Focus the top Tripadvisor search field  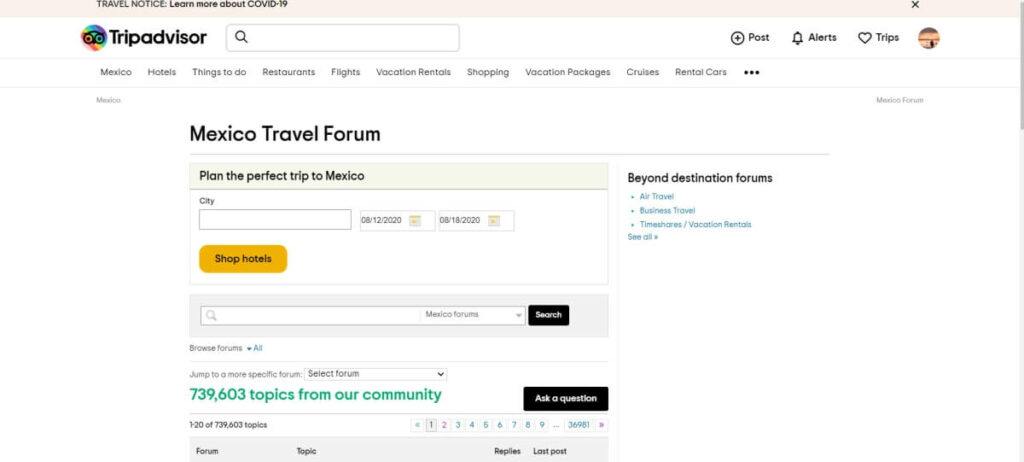click(343, 38)
